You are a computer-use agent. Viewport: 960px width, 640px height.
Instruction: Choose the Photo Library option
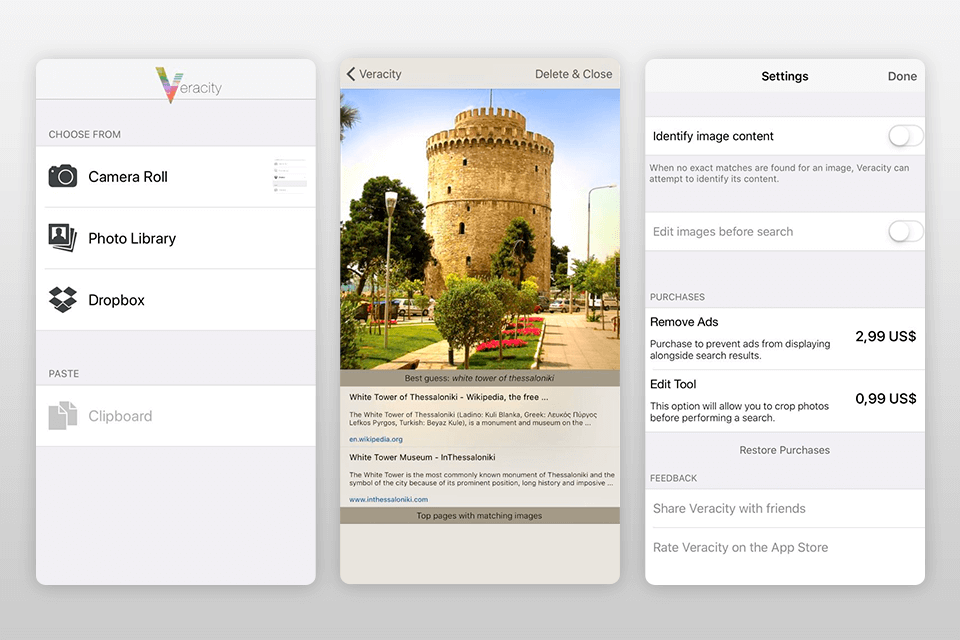point(132,238)
